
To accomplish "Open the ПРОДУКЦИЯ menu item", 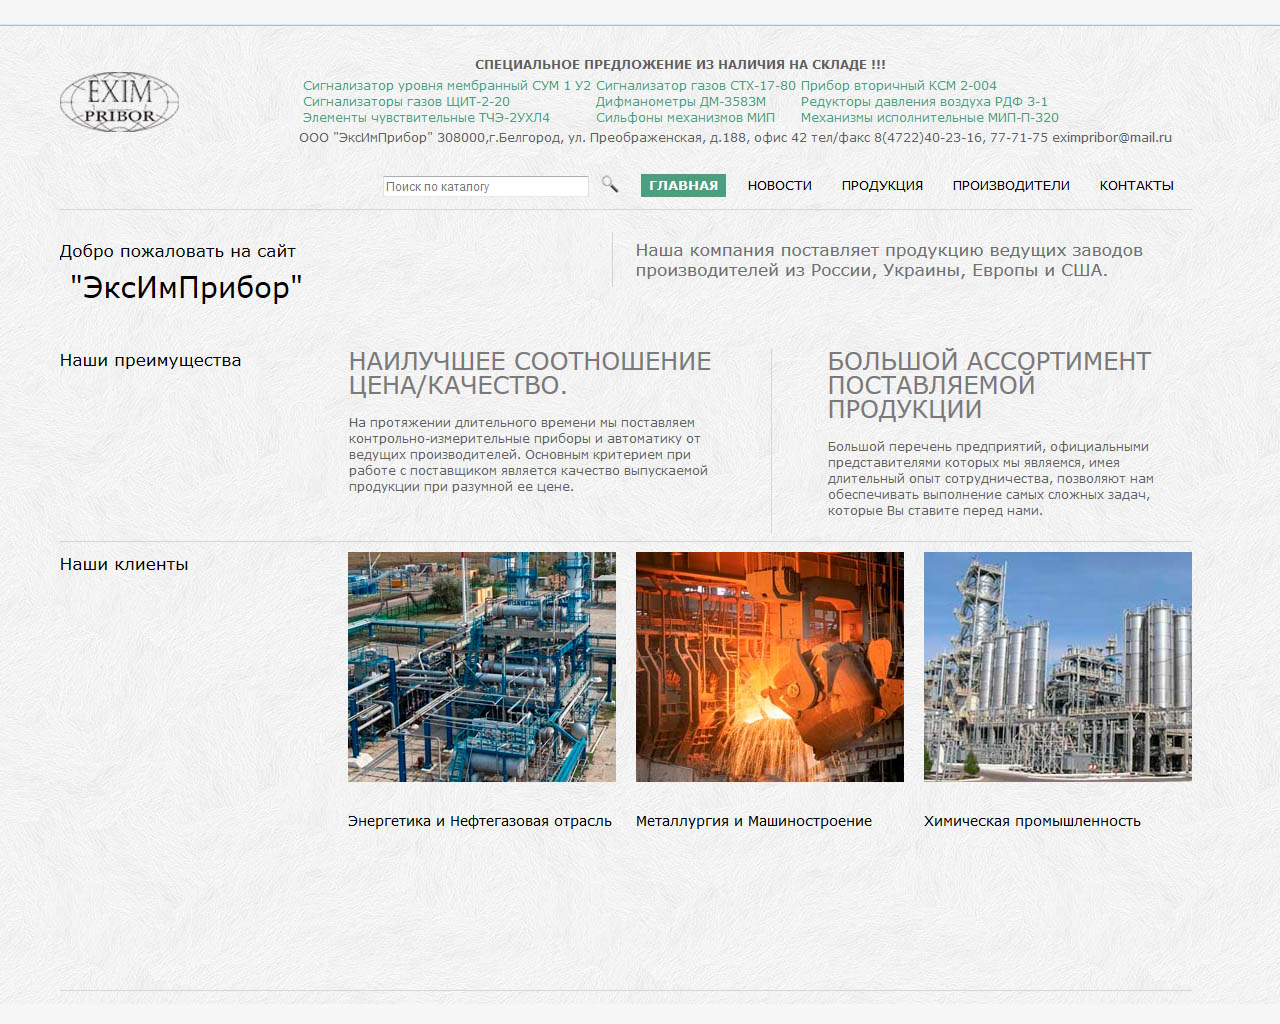I will click(x=882, y=185).
